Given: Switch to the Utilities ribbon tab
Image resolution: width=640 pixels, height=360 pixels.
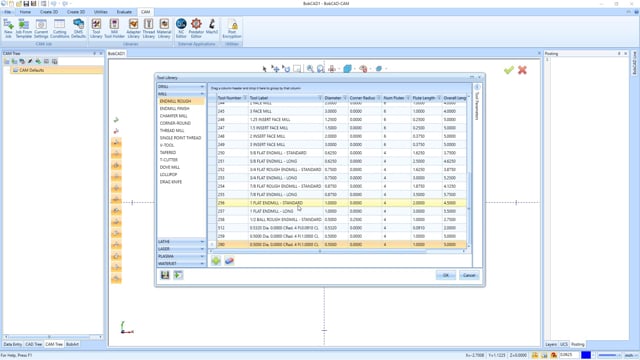Looking at the screenshot, I should pos(101,12).
